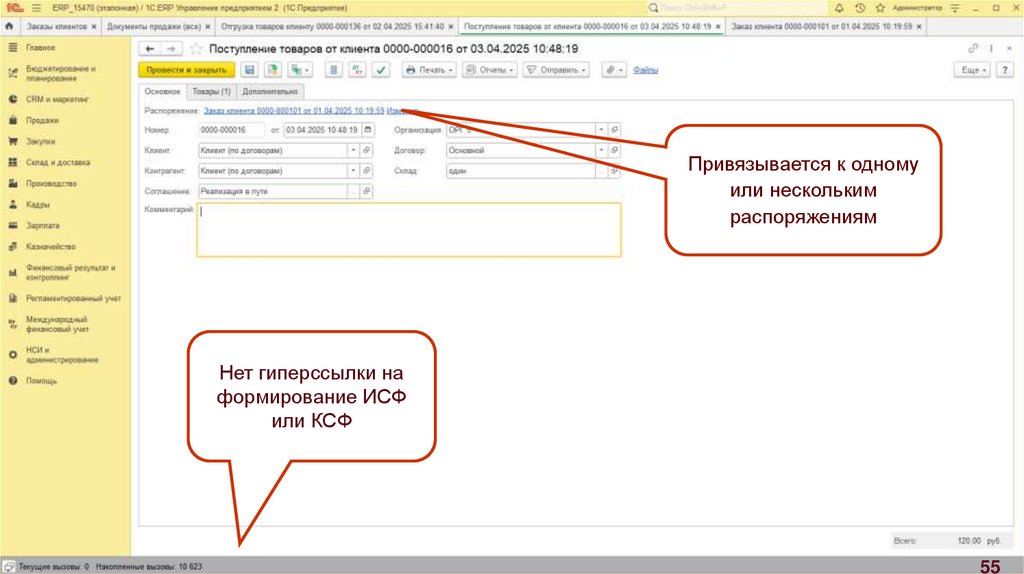Screen dimensions: 1024x574
Task: Switch to Документы продажи (все) tab
Action: click(154, 27)
